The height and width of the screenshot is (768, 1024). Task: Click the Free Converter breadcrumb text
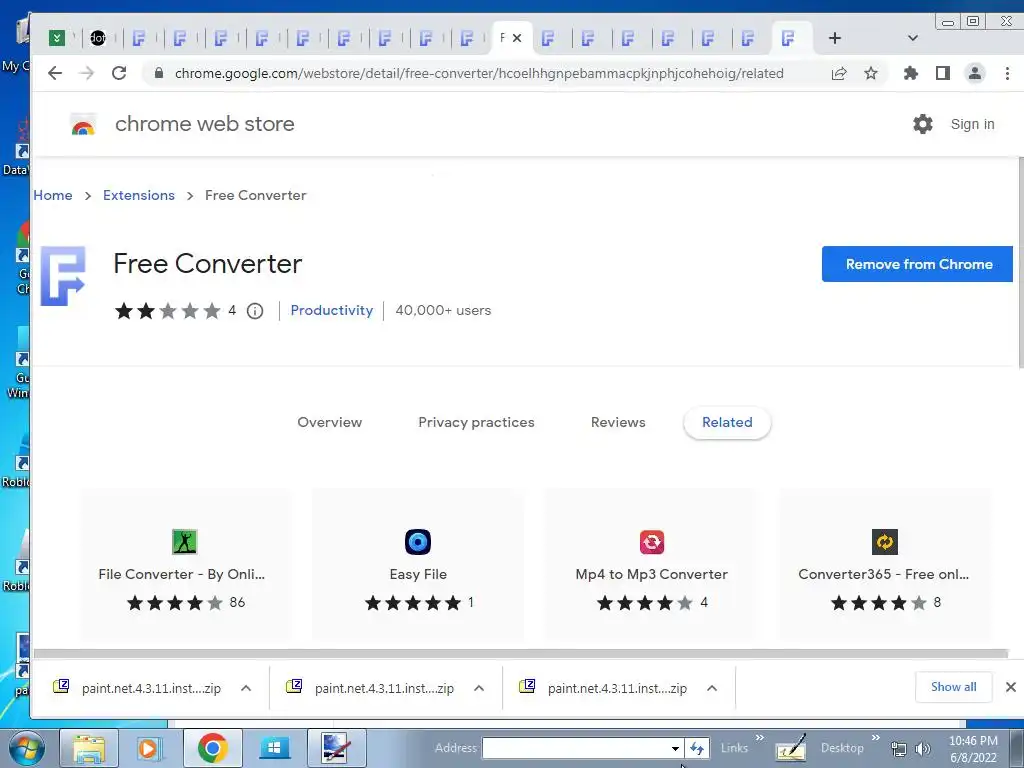255,195
